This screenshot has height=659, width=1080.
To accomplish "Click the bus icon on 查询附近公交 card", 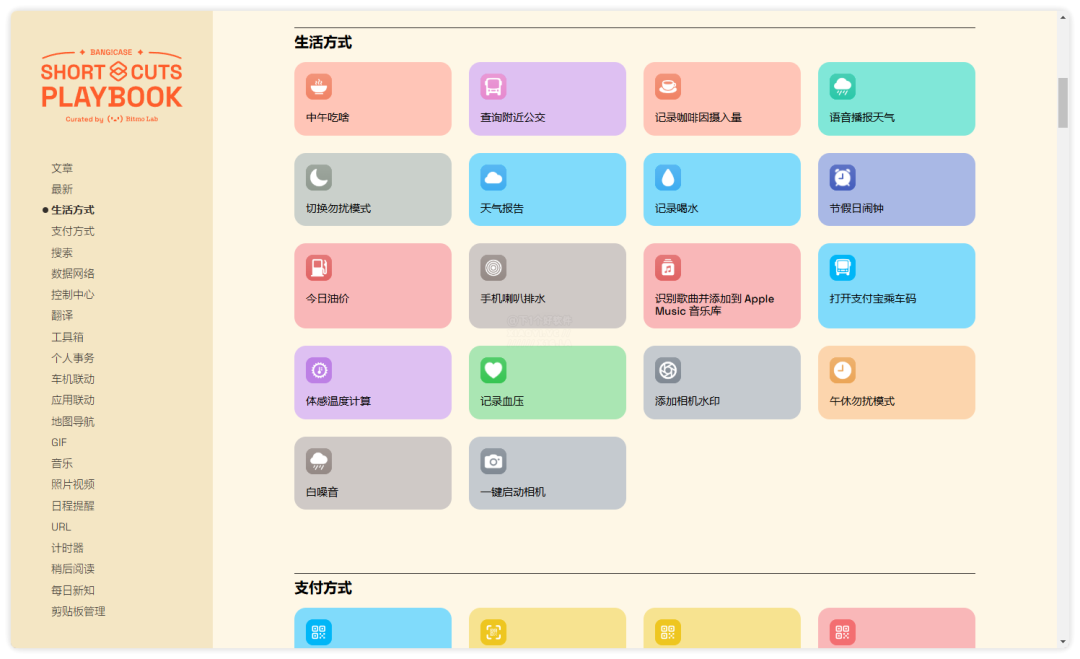I will coord(493,87).
